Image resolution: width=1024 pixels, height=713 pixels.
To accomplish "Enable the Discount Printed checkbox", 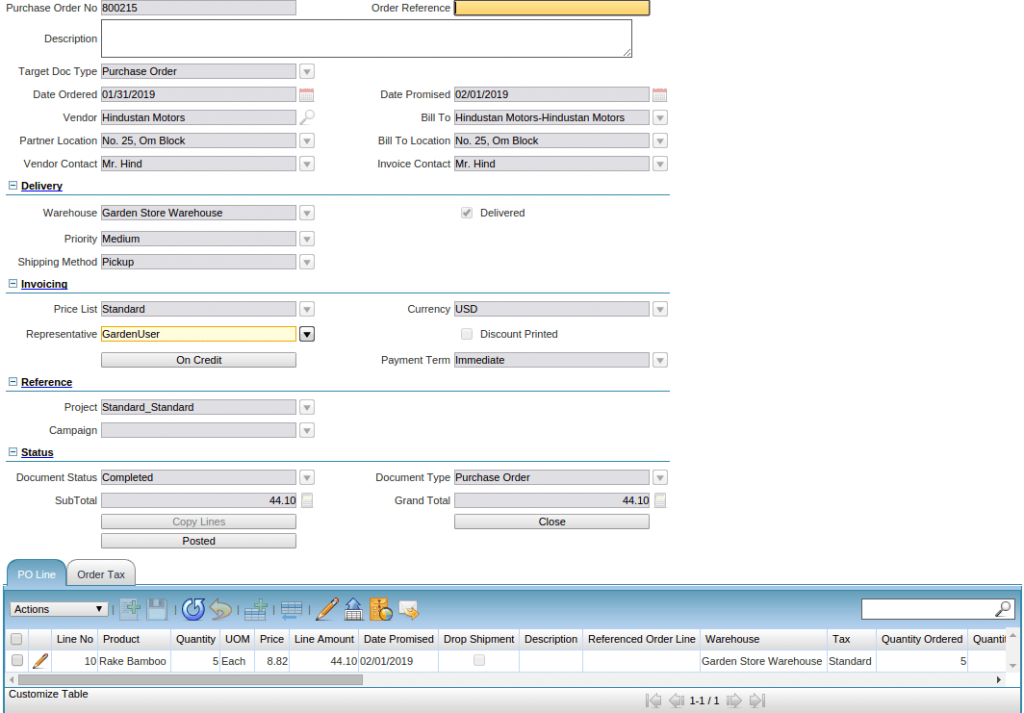I will pyautogui.click(x=466, y=334).
